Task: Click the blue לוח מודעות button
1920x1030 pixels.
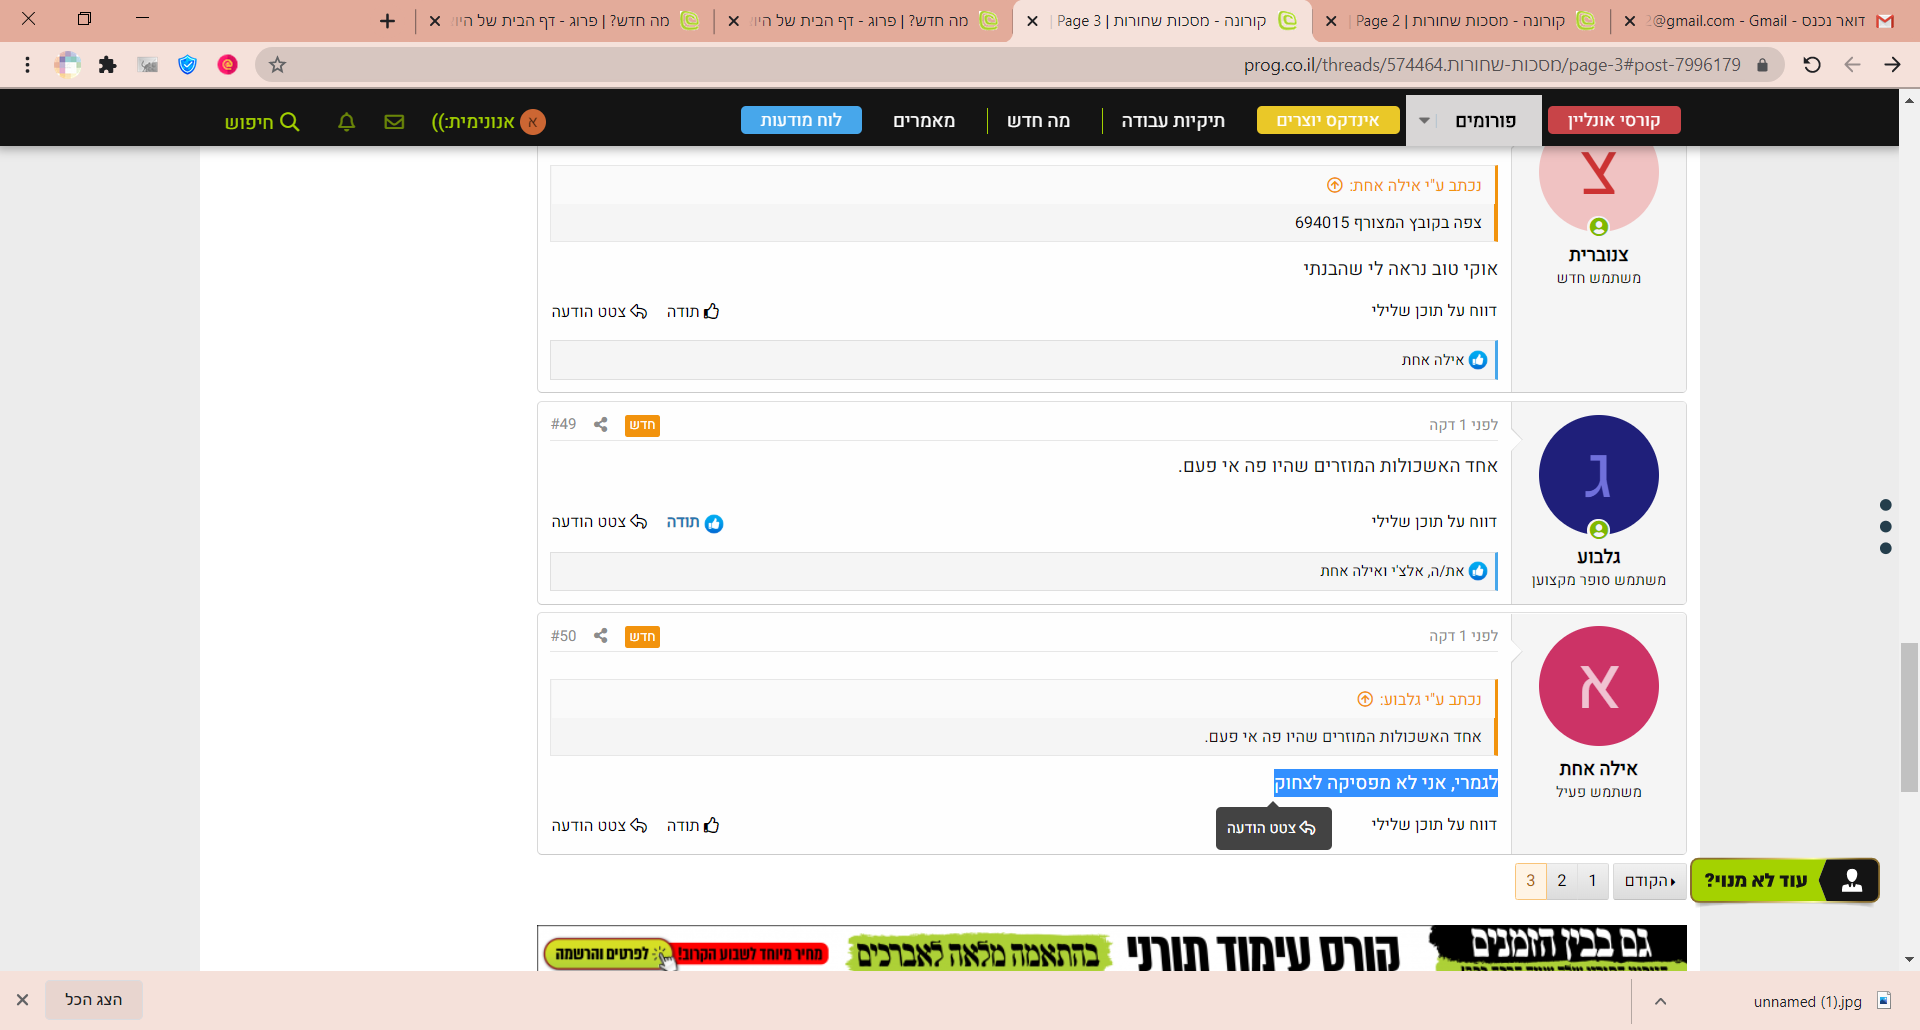Action: point(801,120)
